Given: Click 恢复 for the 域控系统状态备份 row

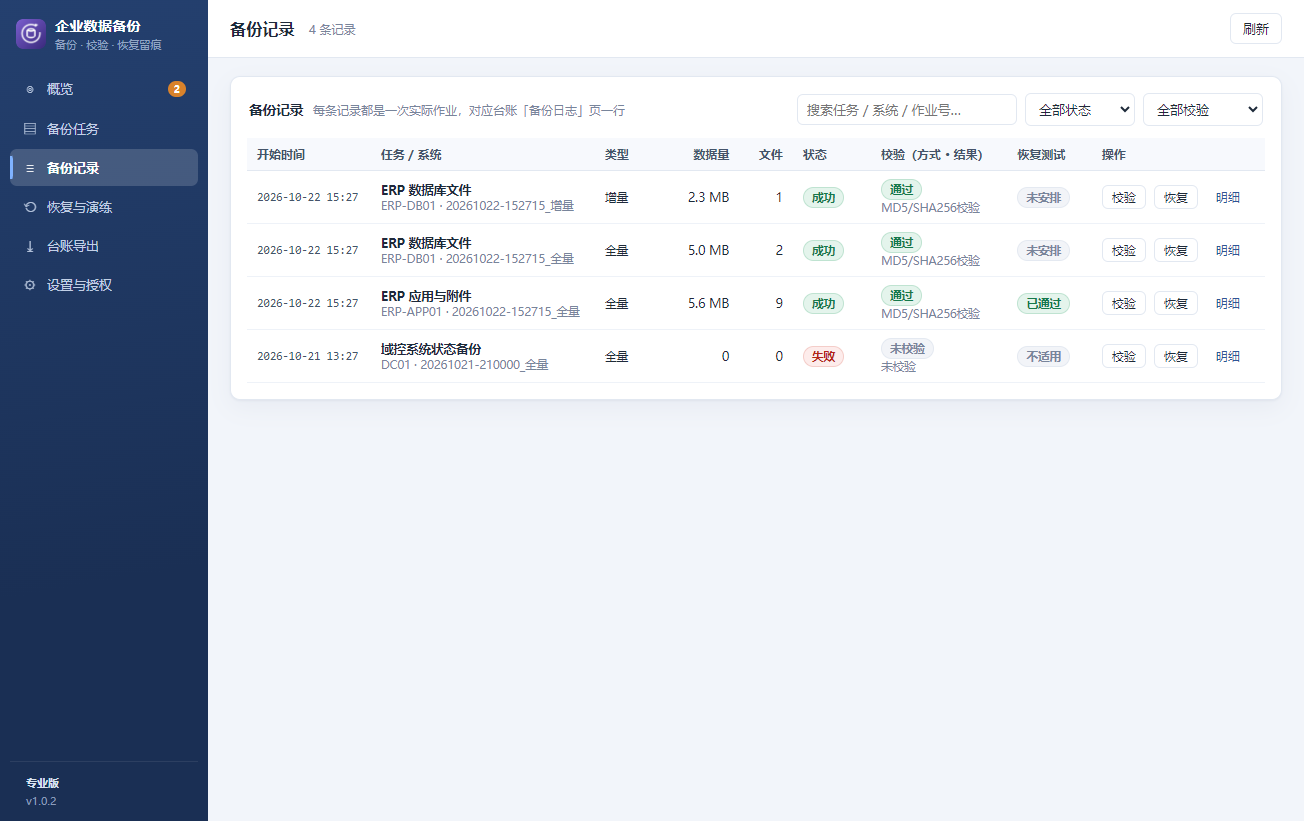Looking at the screenshot, I should 1176,356.
